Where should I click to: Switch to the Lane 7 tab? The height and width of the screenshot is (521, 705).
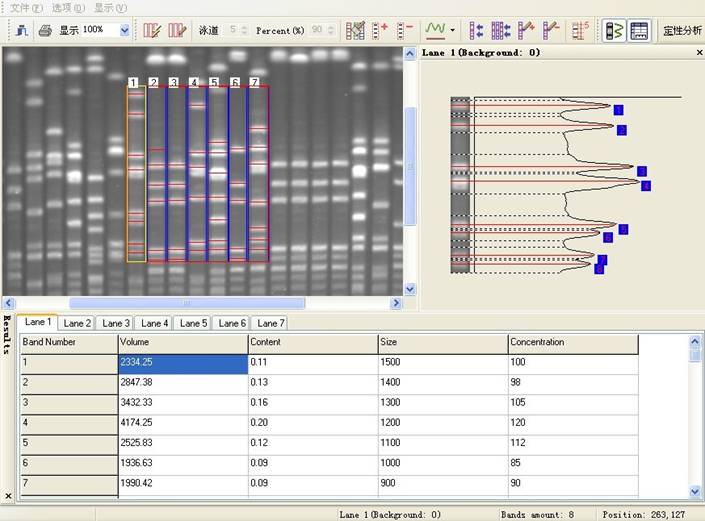[x=271, y=323]
